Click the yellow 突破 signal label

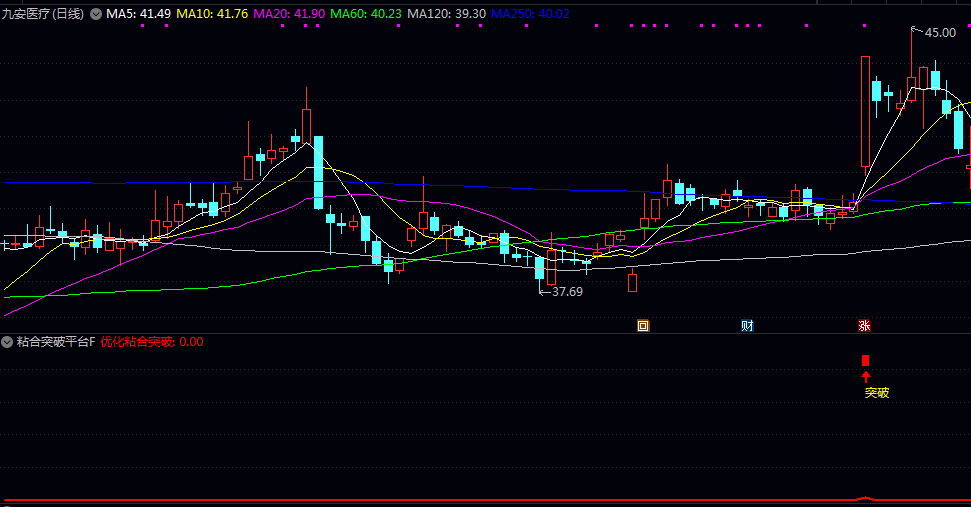point(877,393)
